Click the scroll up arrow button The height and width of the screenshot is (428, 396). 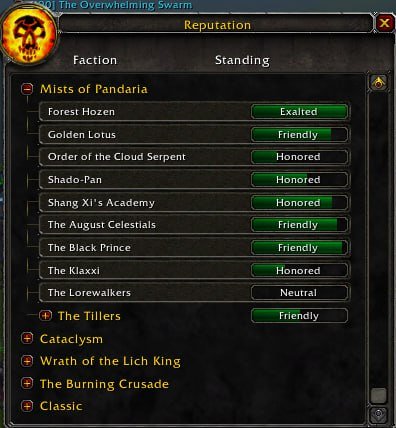point(379,82)
